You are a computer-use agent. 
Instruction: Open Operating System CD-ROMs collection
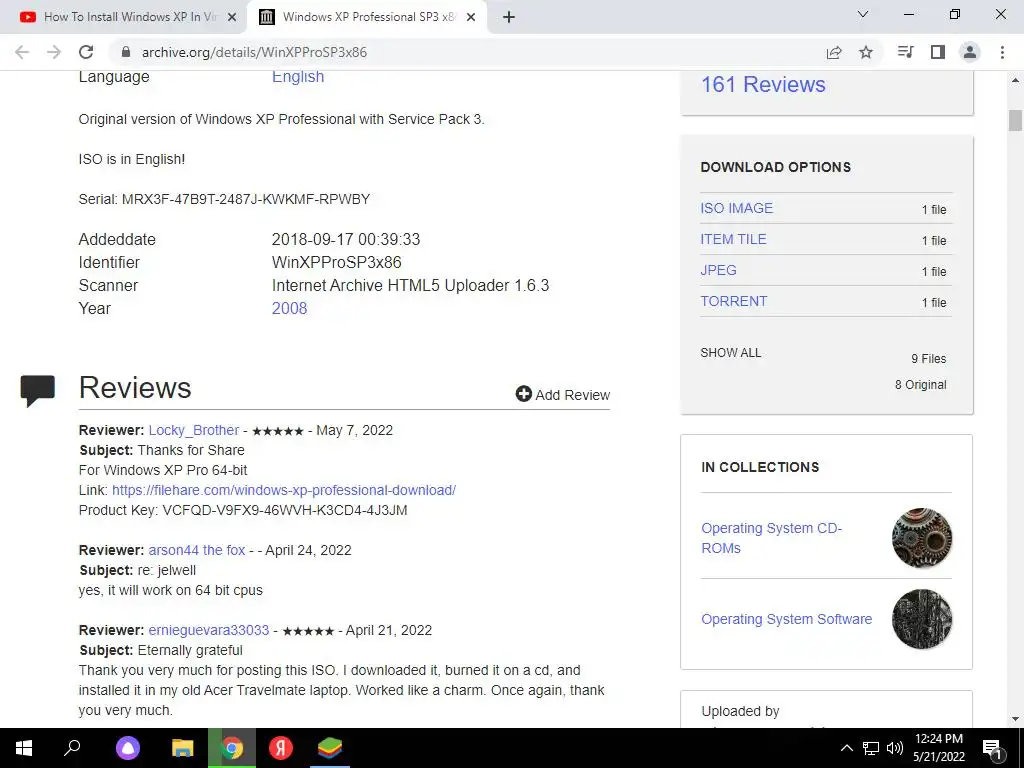click(771, 538)
